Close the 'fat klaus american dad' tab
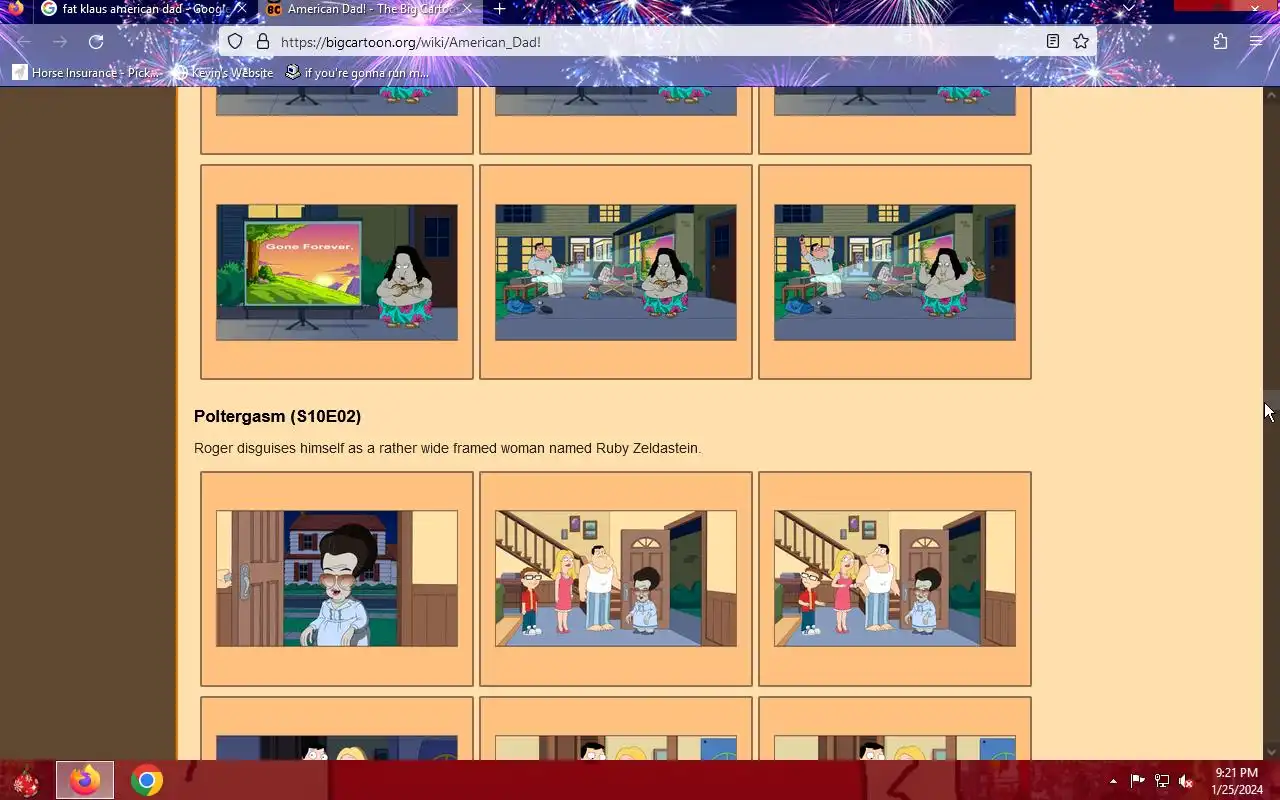Screen dimensions: 1280x800 pos(240,9)
